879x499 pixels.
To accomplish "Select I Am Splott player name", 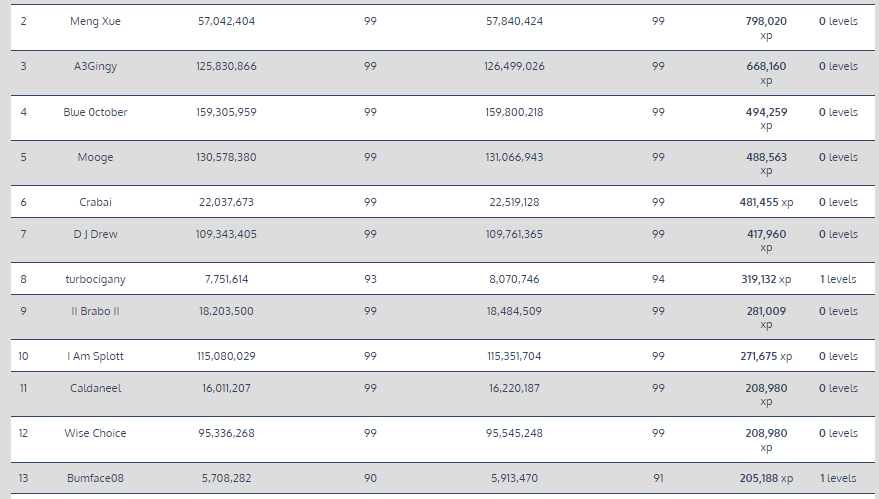I will click(95, 356).
